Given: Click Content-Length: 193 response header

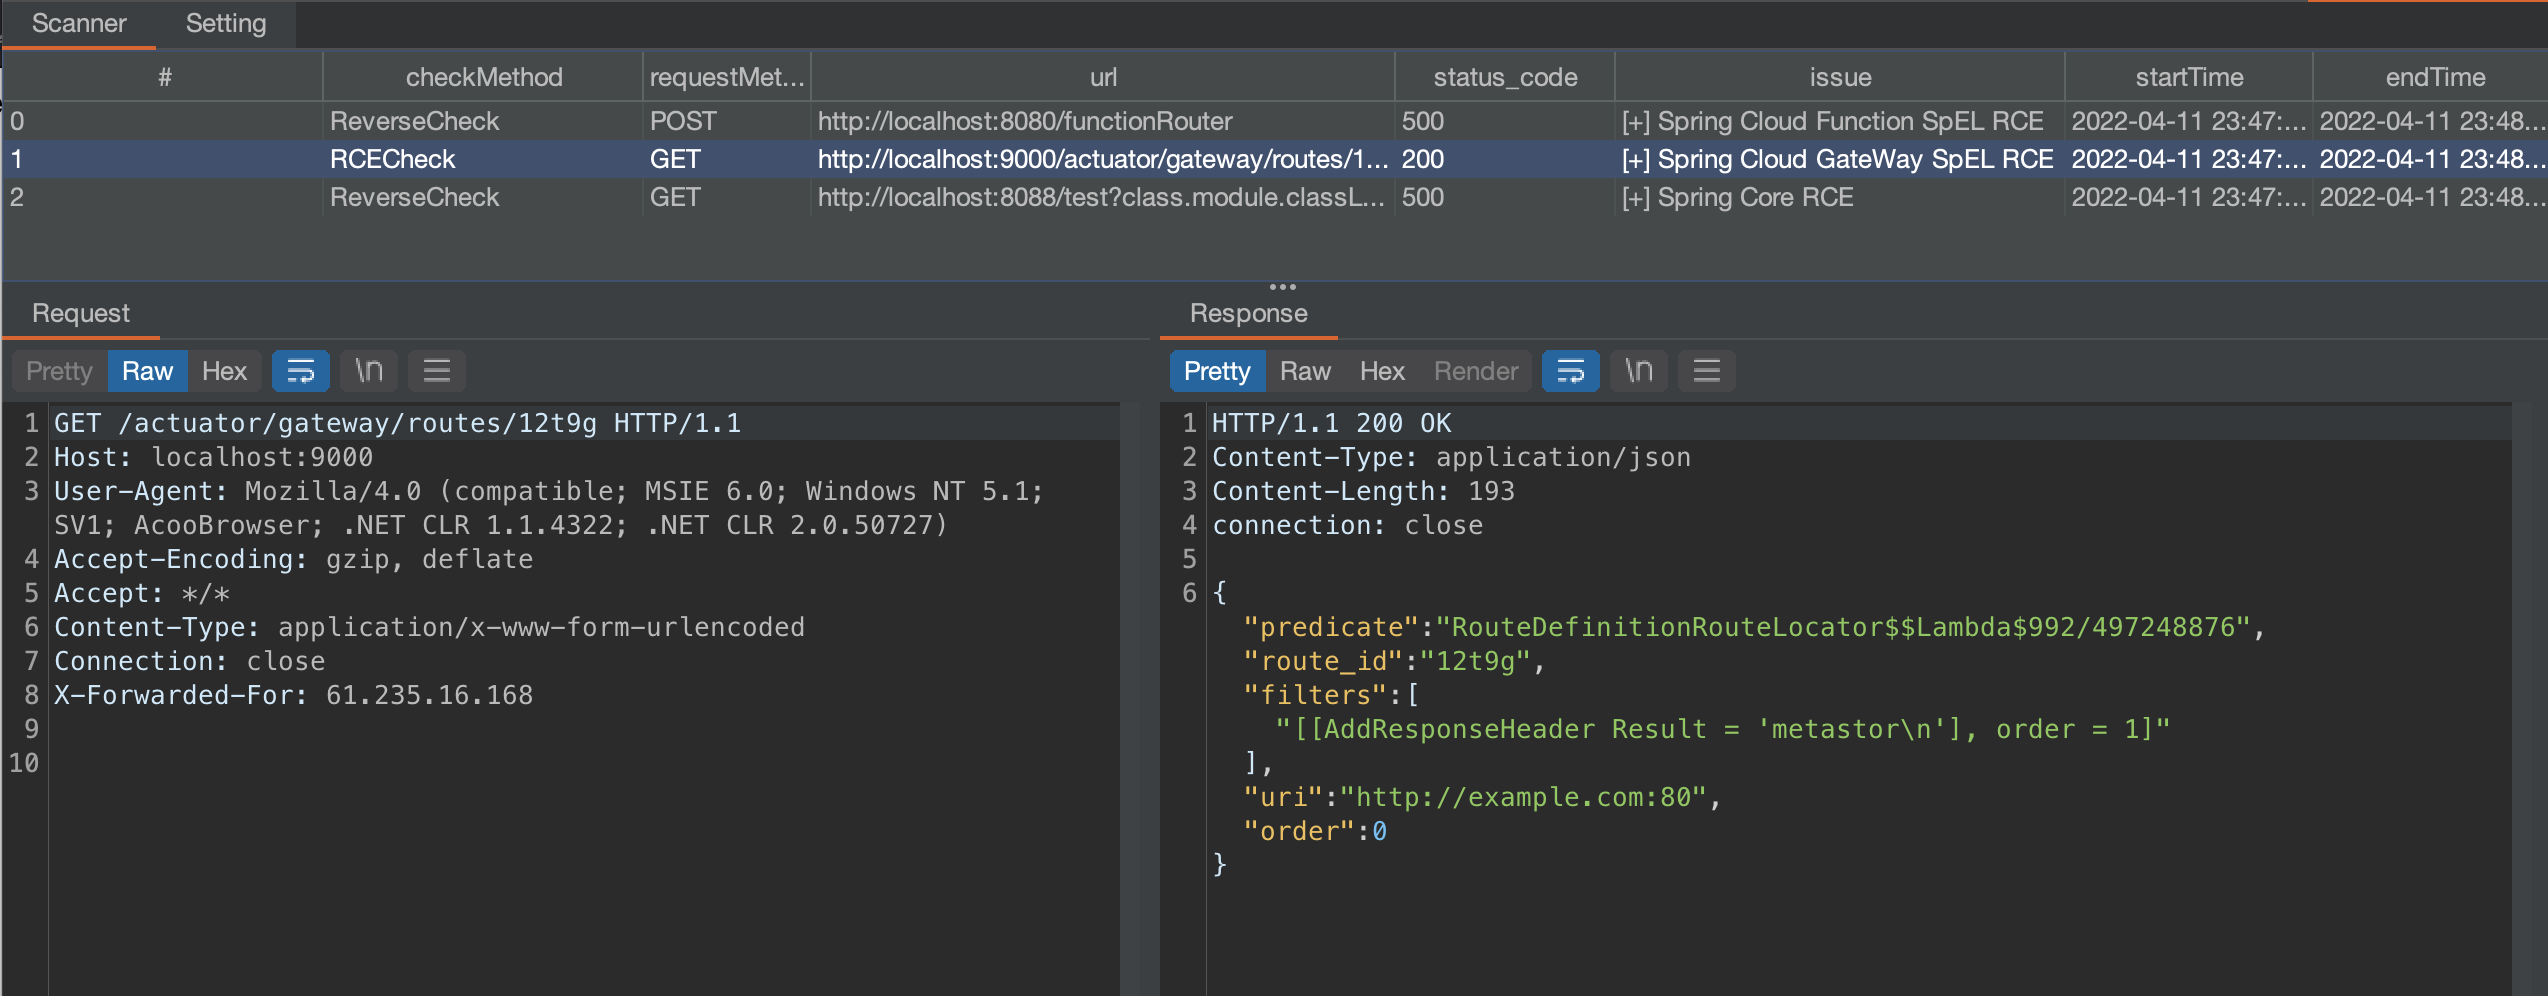Looking at the screenshot, I should pyautogui.click(x=1363, y=491).
